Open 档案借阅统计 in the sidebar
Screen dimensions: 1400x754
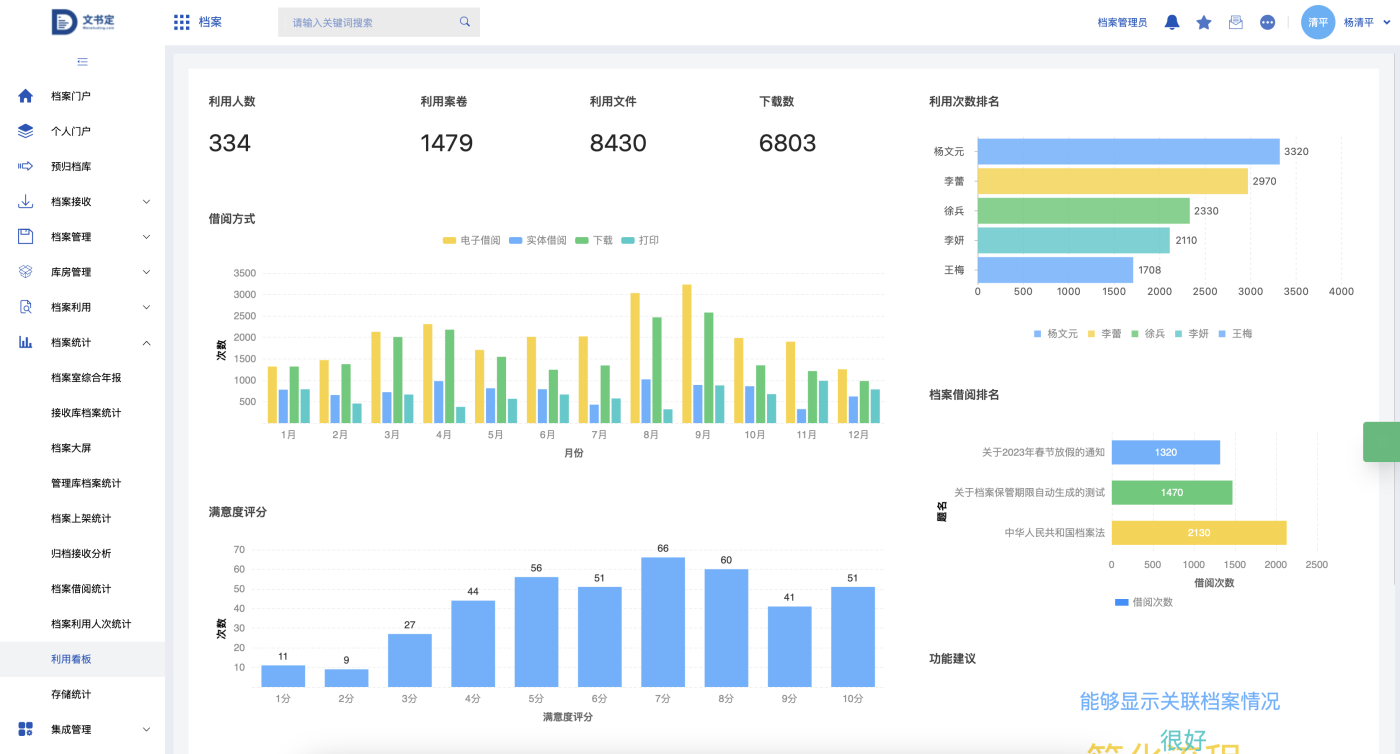click(81, 589)
